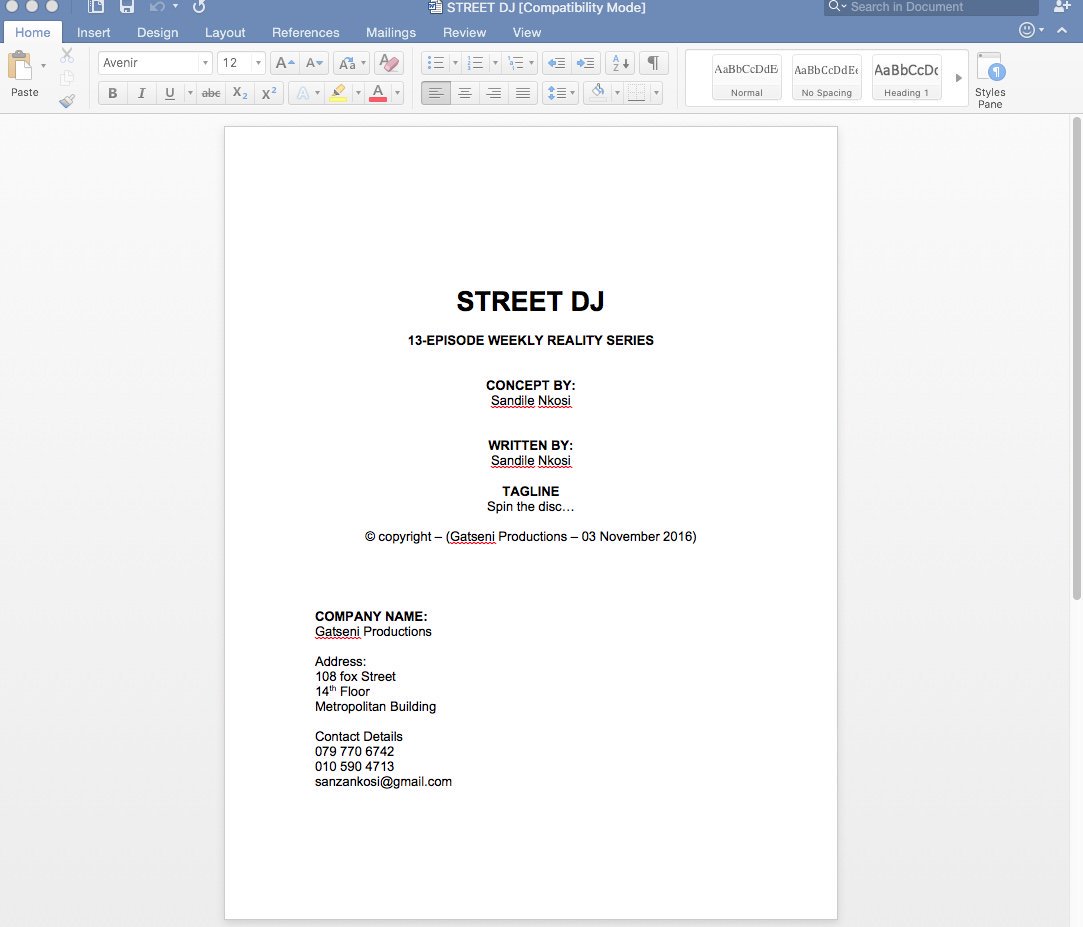Toggle bold formatting

coord(112,92)
